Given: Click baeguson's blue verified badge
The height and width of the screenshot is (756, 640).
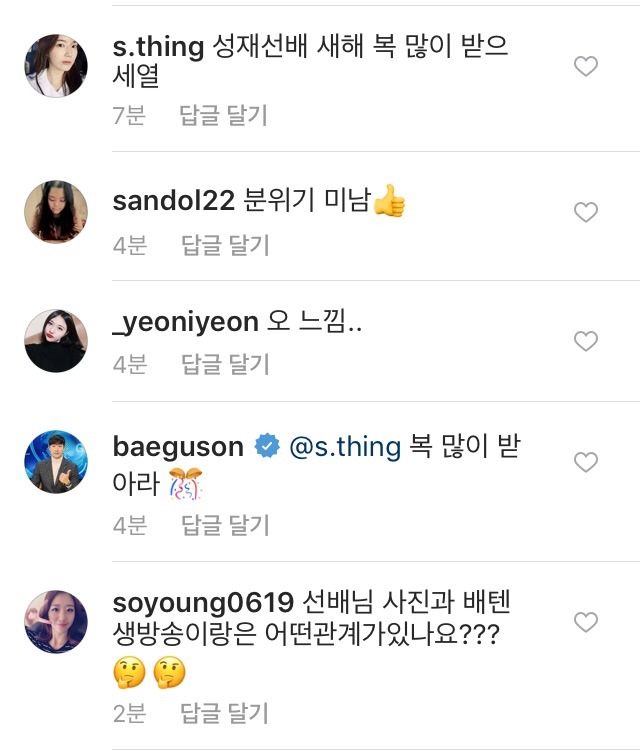Looking at the screenshot, I should coord(267,447).
